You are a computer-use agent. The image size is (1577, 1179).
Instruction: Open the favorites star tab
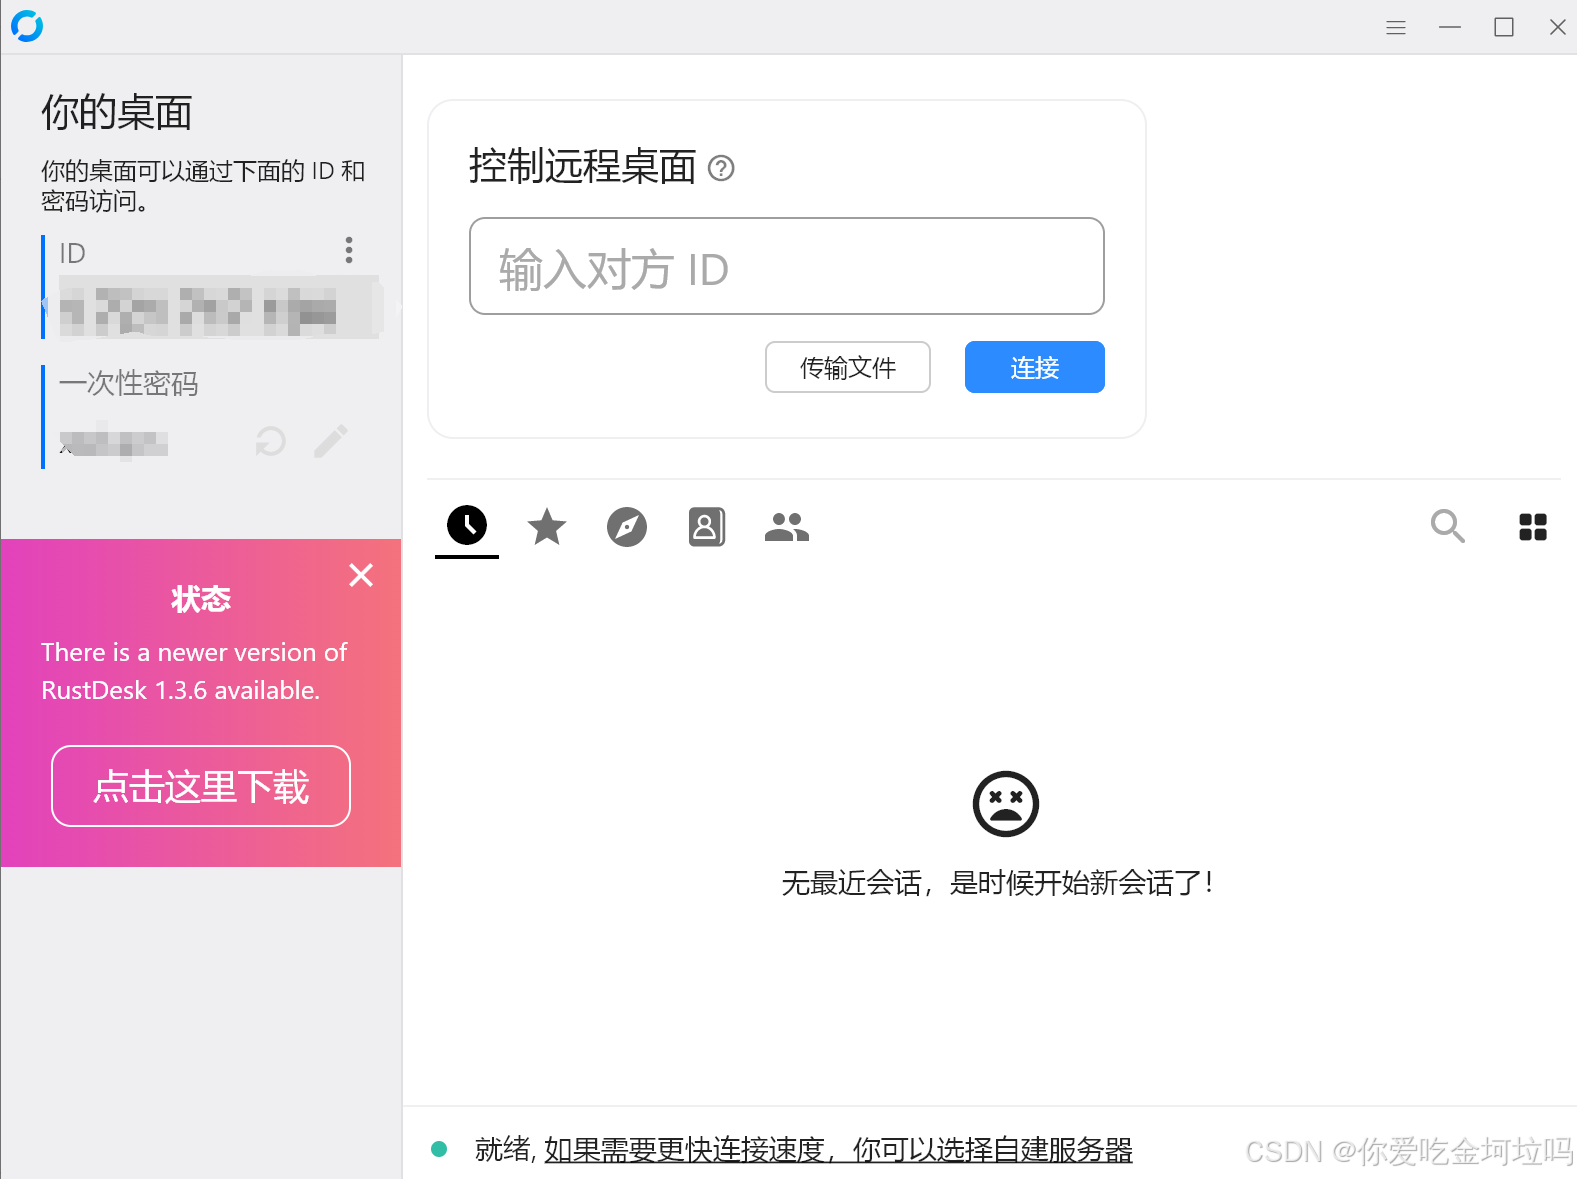547,527
